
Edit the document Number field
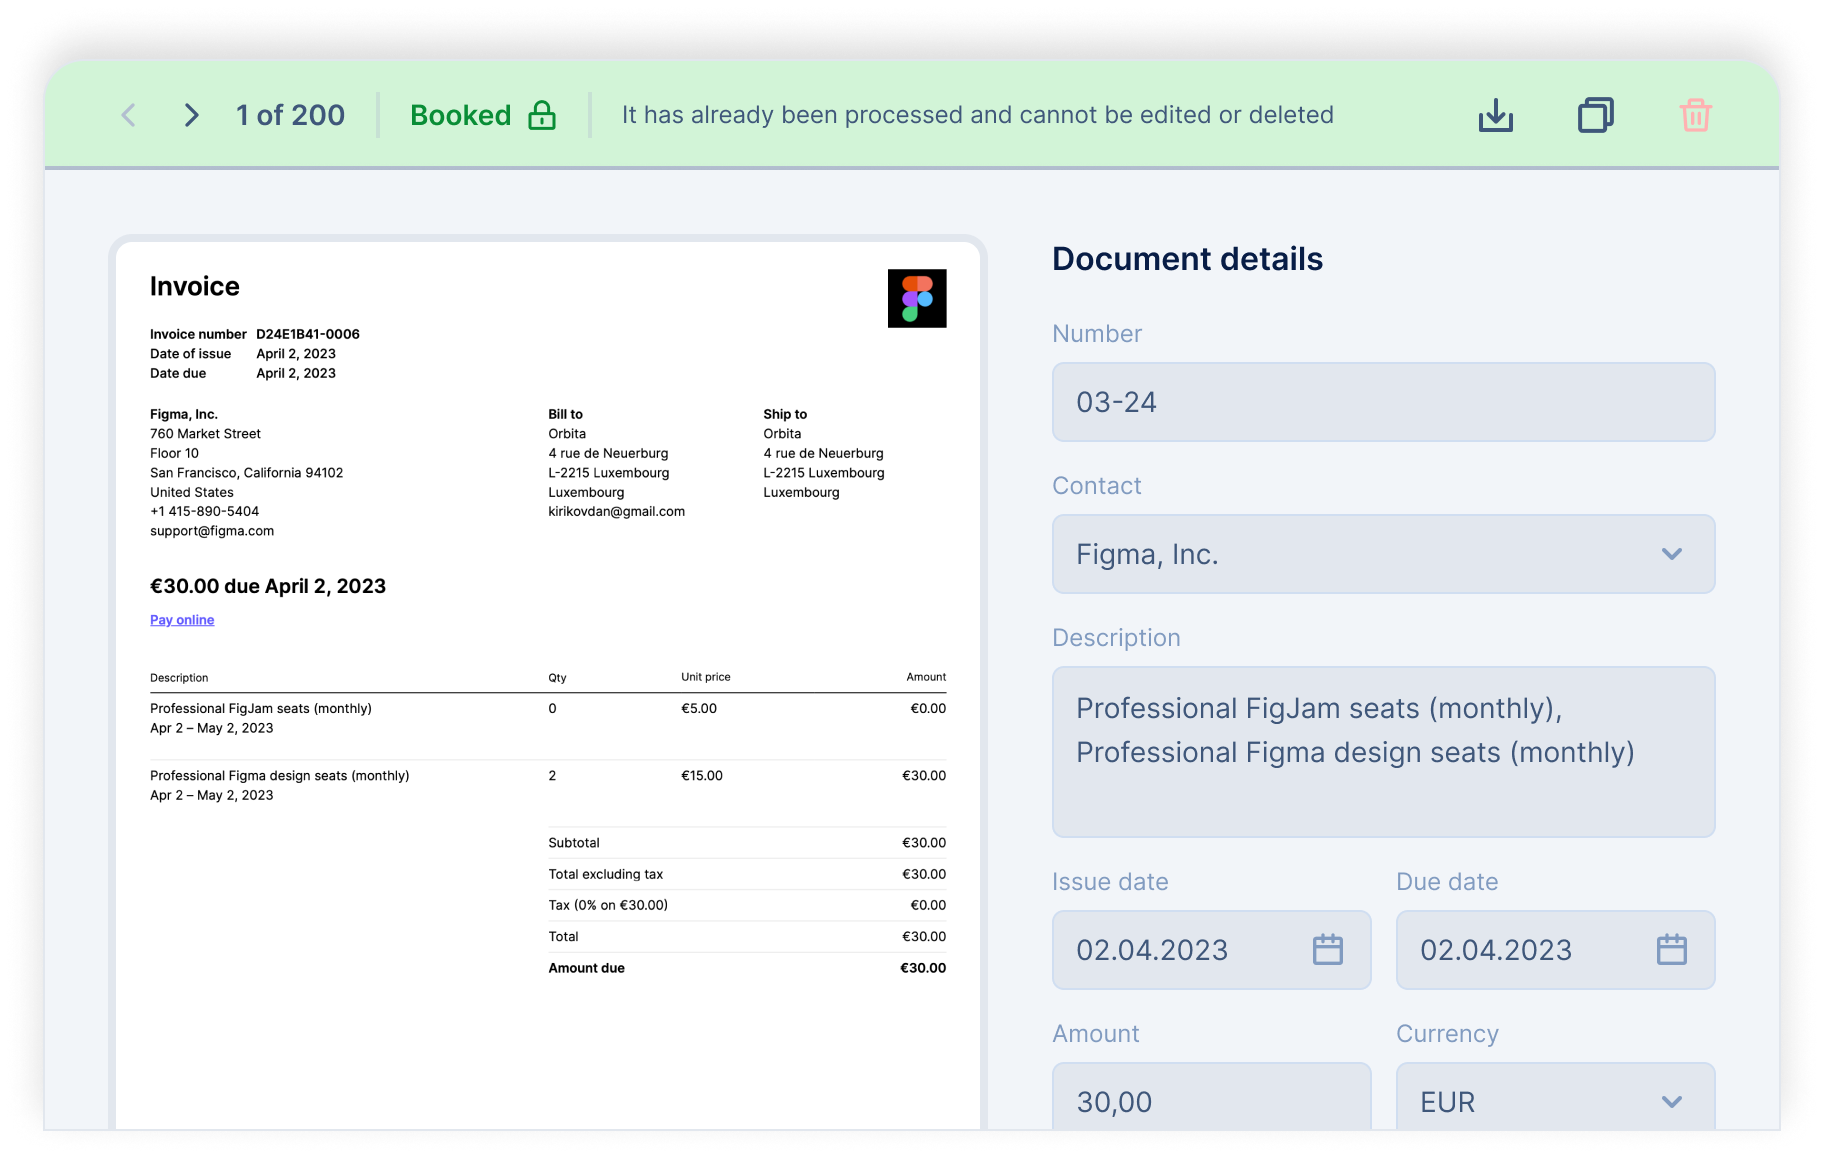tap(1382, 402)
